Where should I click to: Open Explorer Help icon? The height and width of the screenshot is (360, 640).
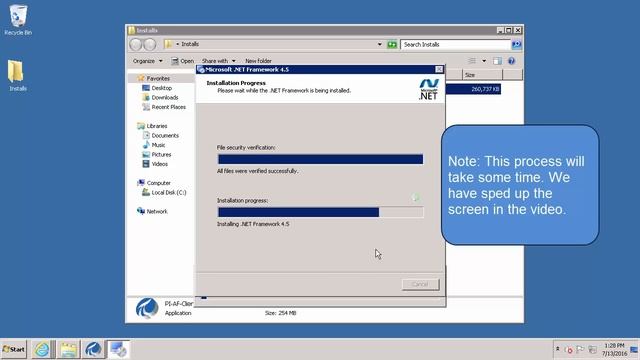coord(511,61)
